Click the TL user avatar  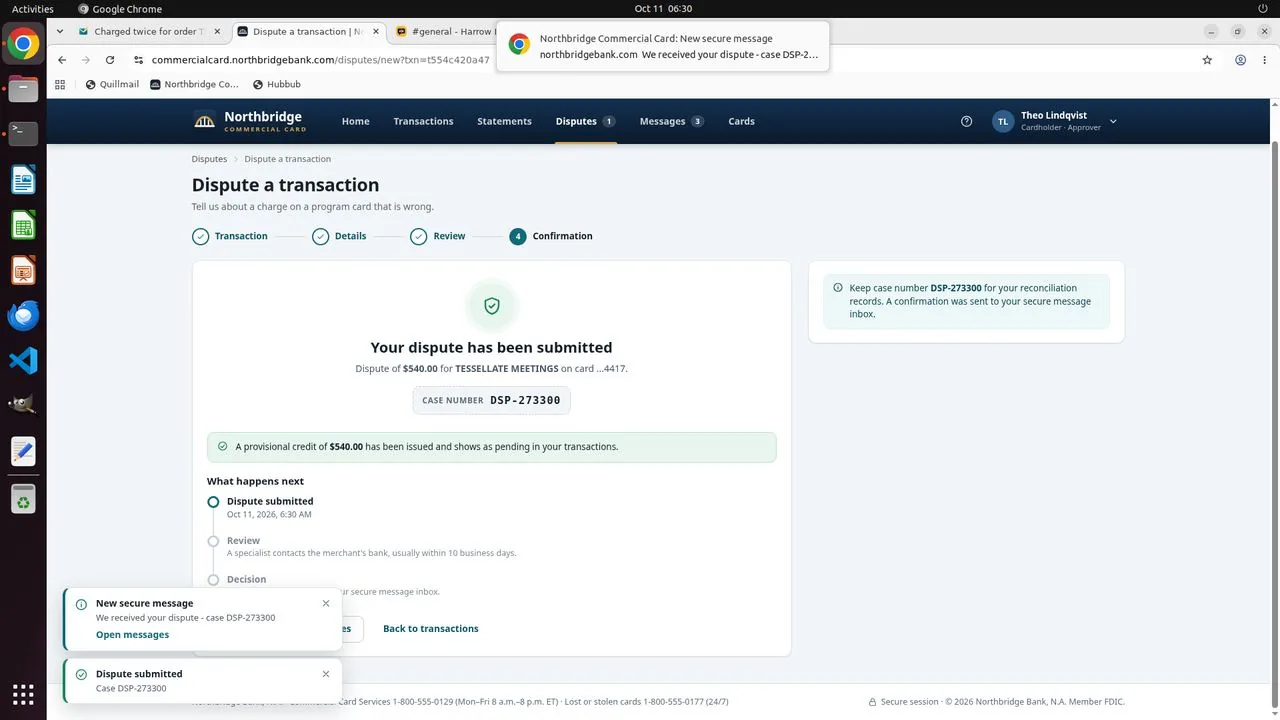(x=1003, y=121)
